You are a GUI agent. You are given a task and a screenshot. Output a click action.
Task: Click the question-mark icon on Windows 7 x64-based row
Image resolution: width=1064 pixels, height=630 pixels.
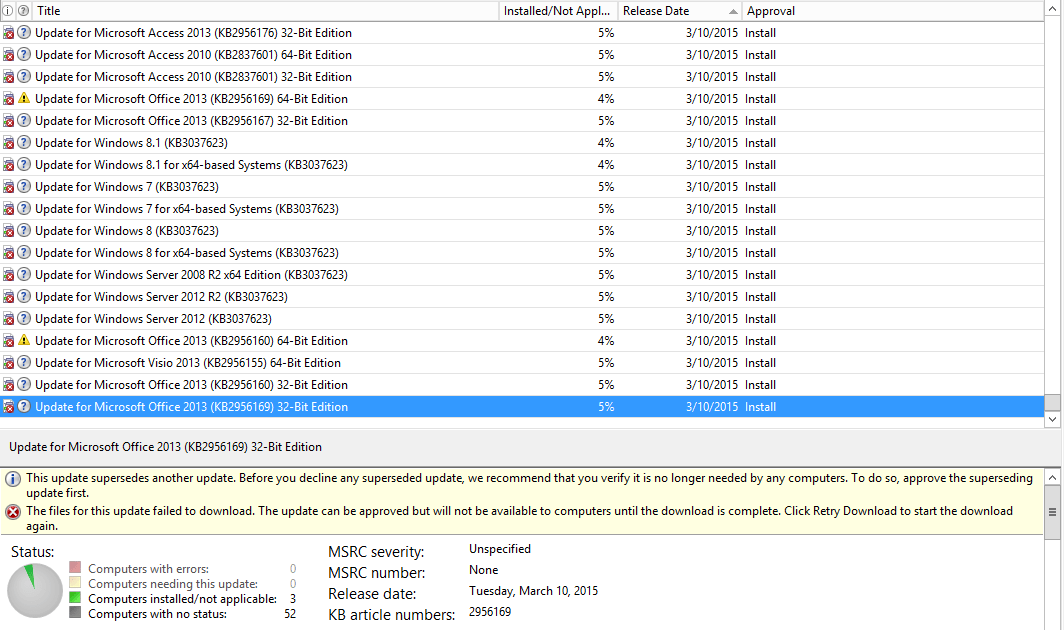(x=24, y=208)
